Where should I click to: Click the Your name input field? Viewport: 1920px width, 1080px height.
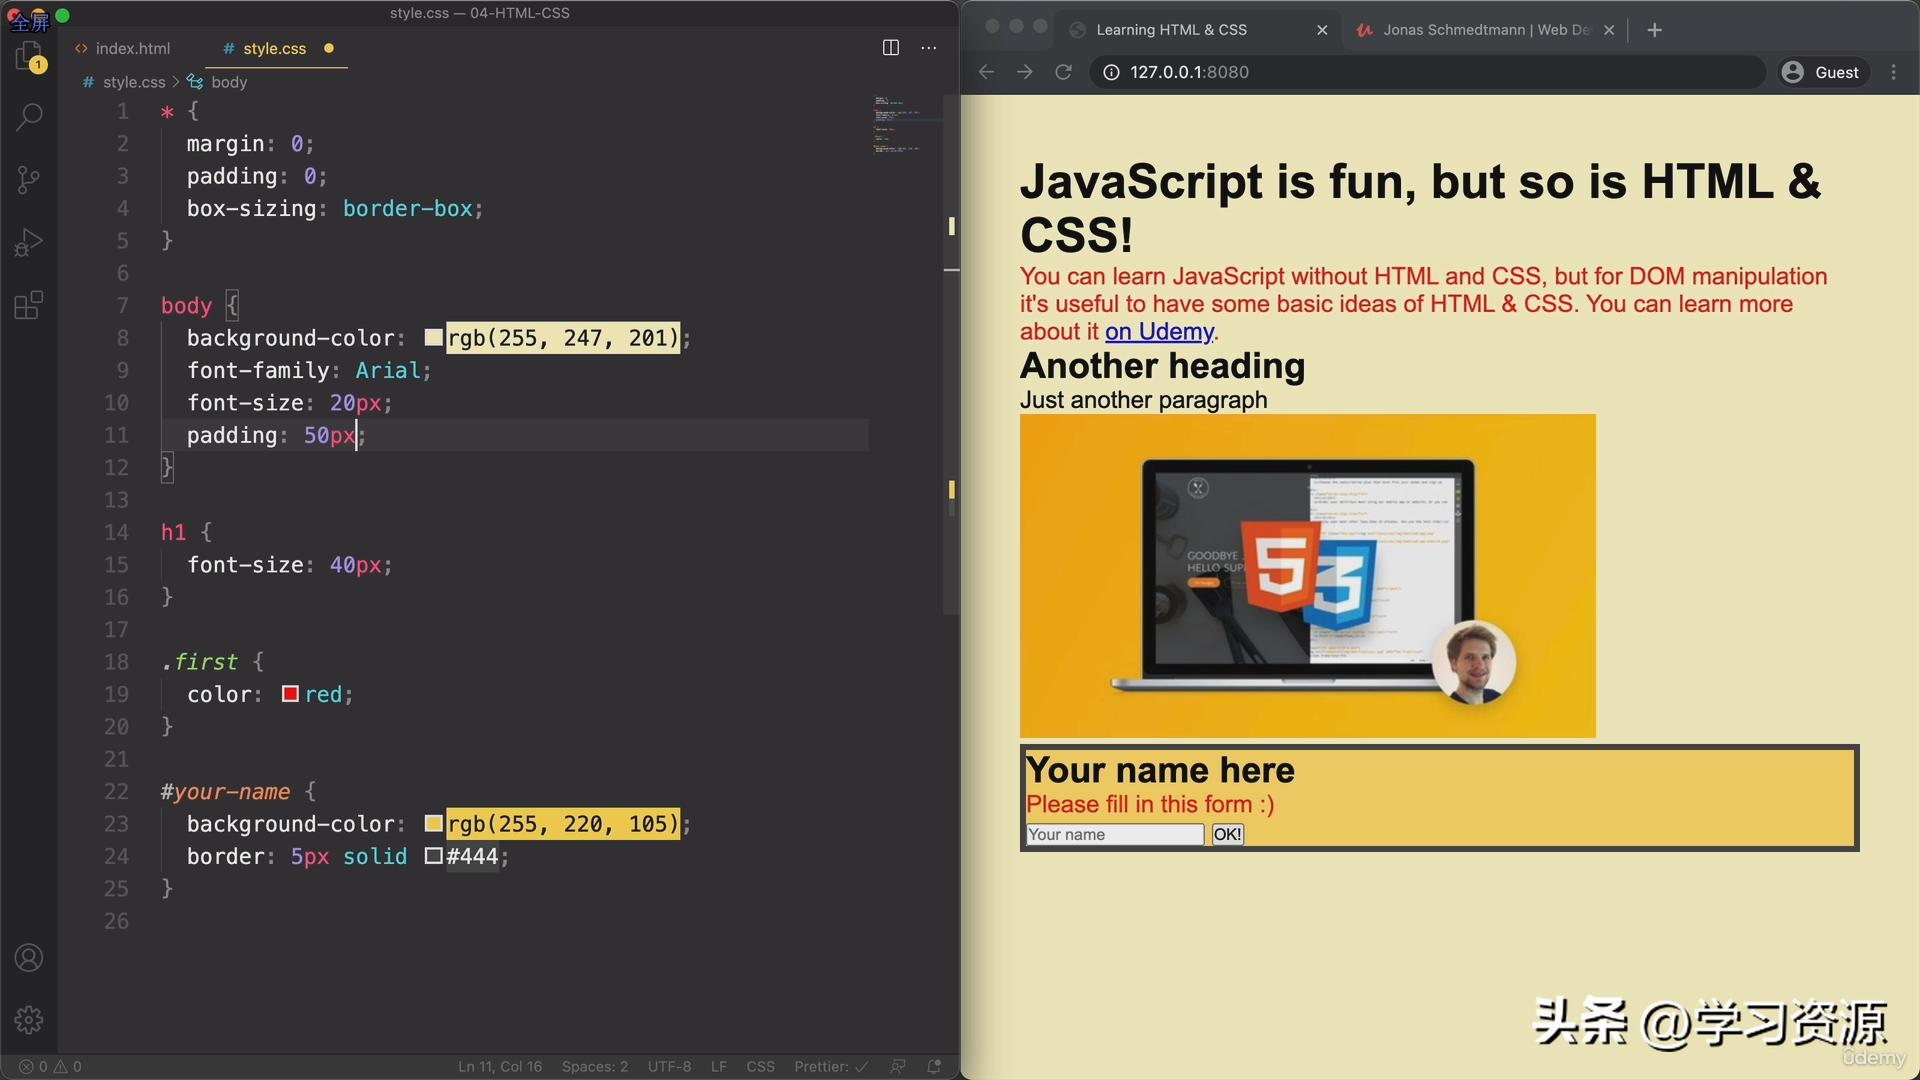1113,834
